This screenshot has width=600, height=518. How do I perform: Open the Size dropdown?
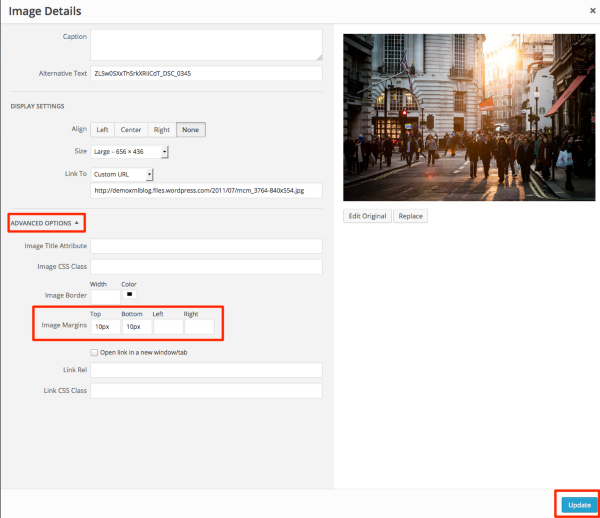click(x=129, y=151)
